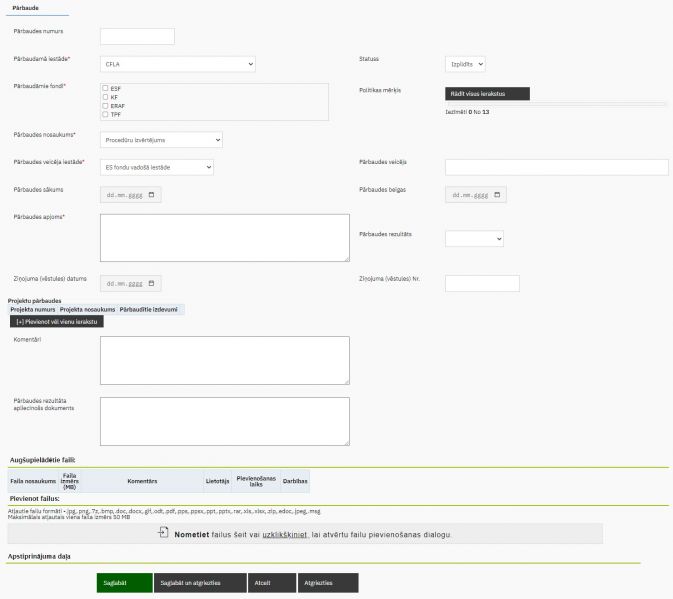Open calendar picker for Pārbaudes sākums
Viewport: 673px width, 599px height.
(152, 195)
